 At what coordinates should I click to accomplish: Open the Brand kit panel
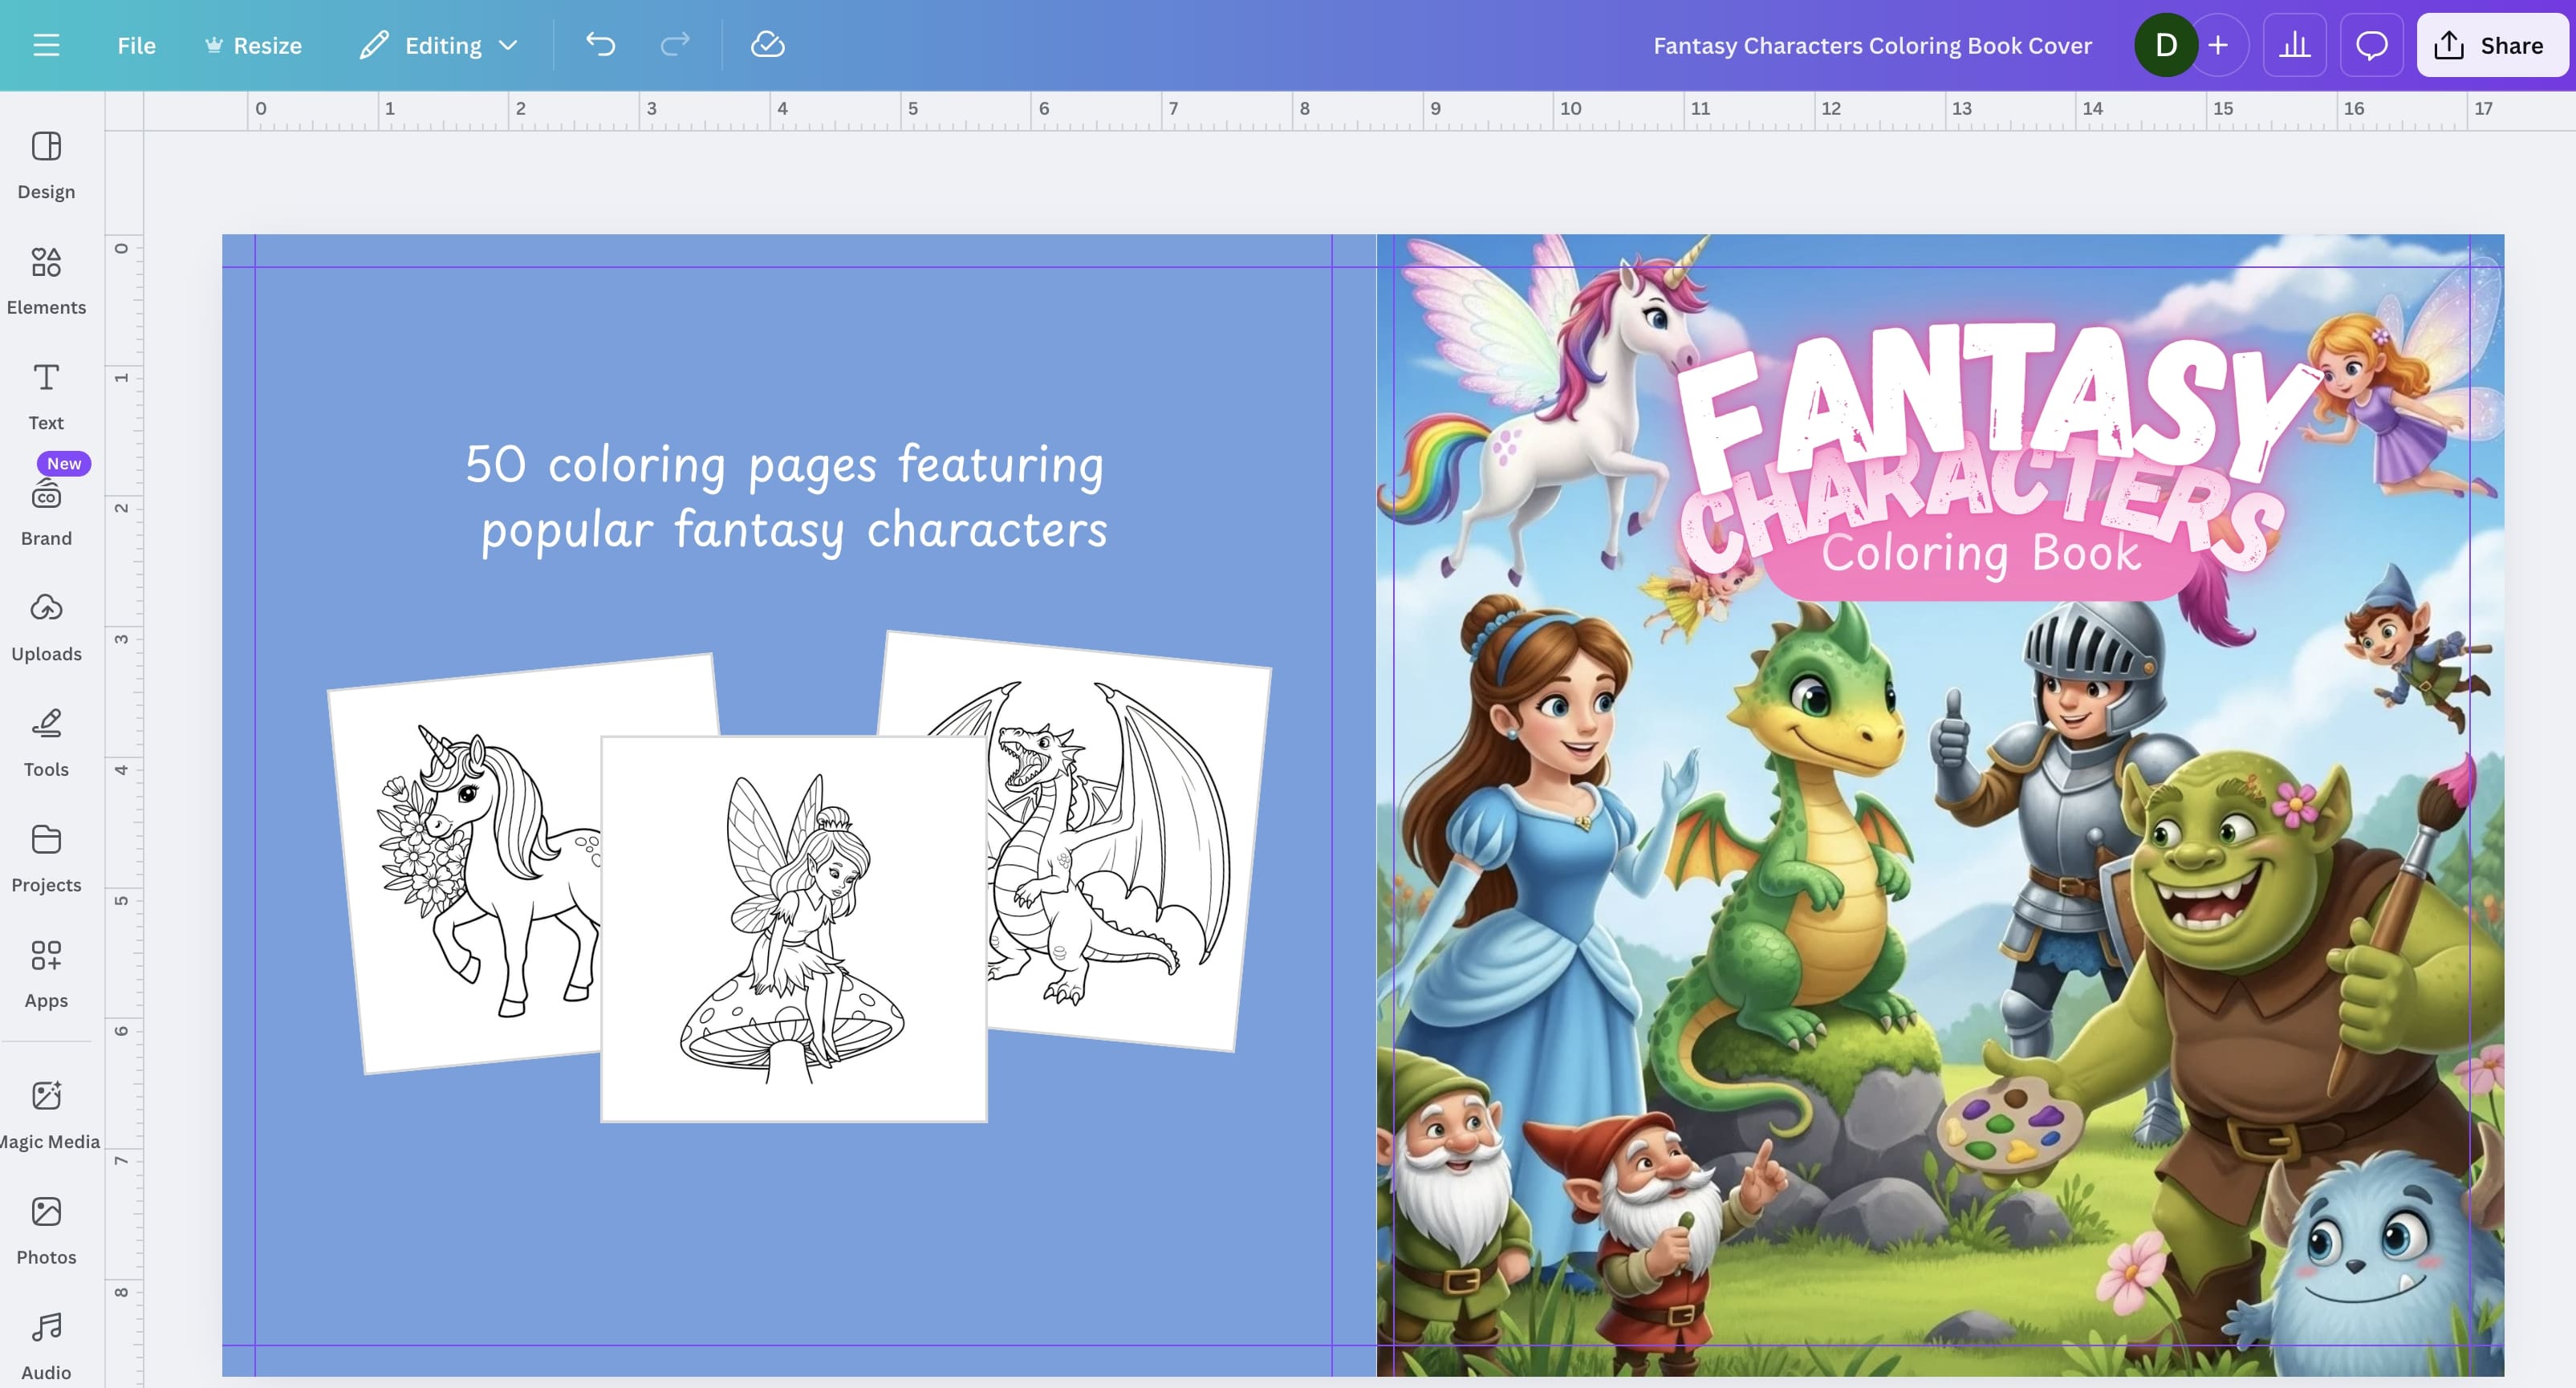[46, 512]
